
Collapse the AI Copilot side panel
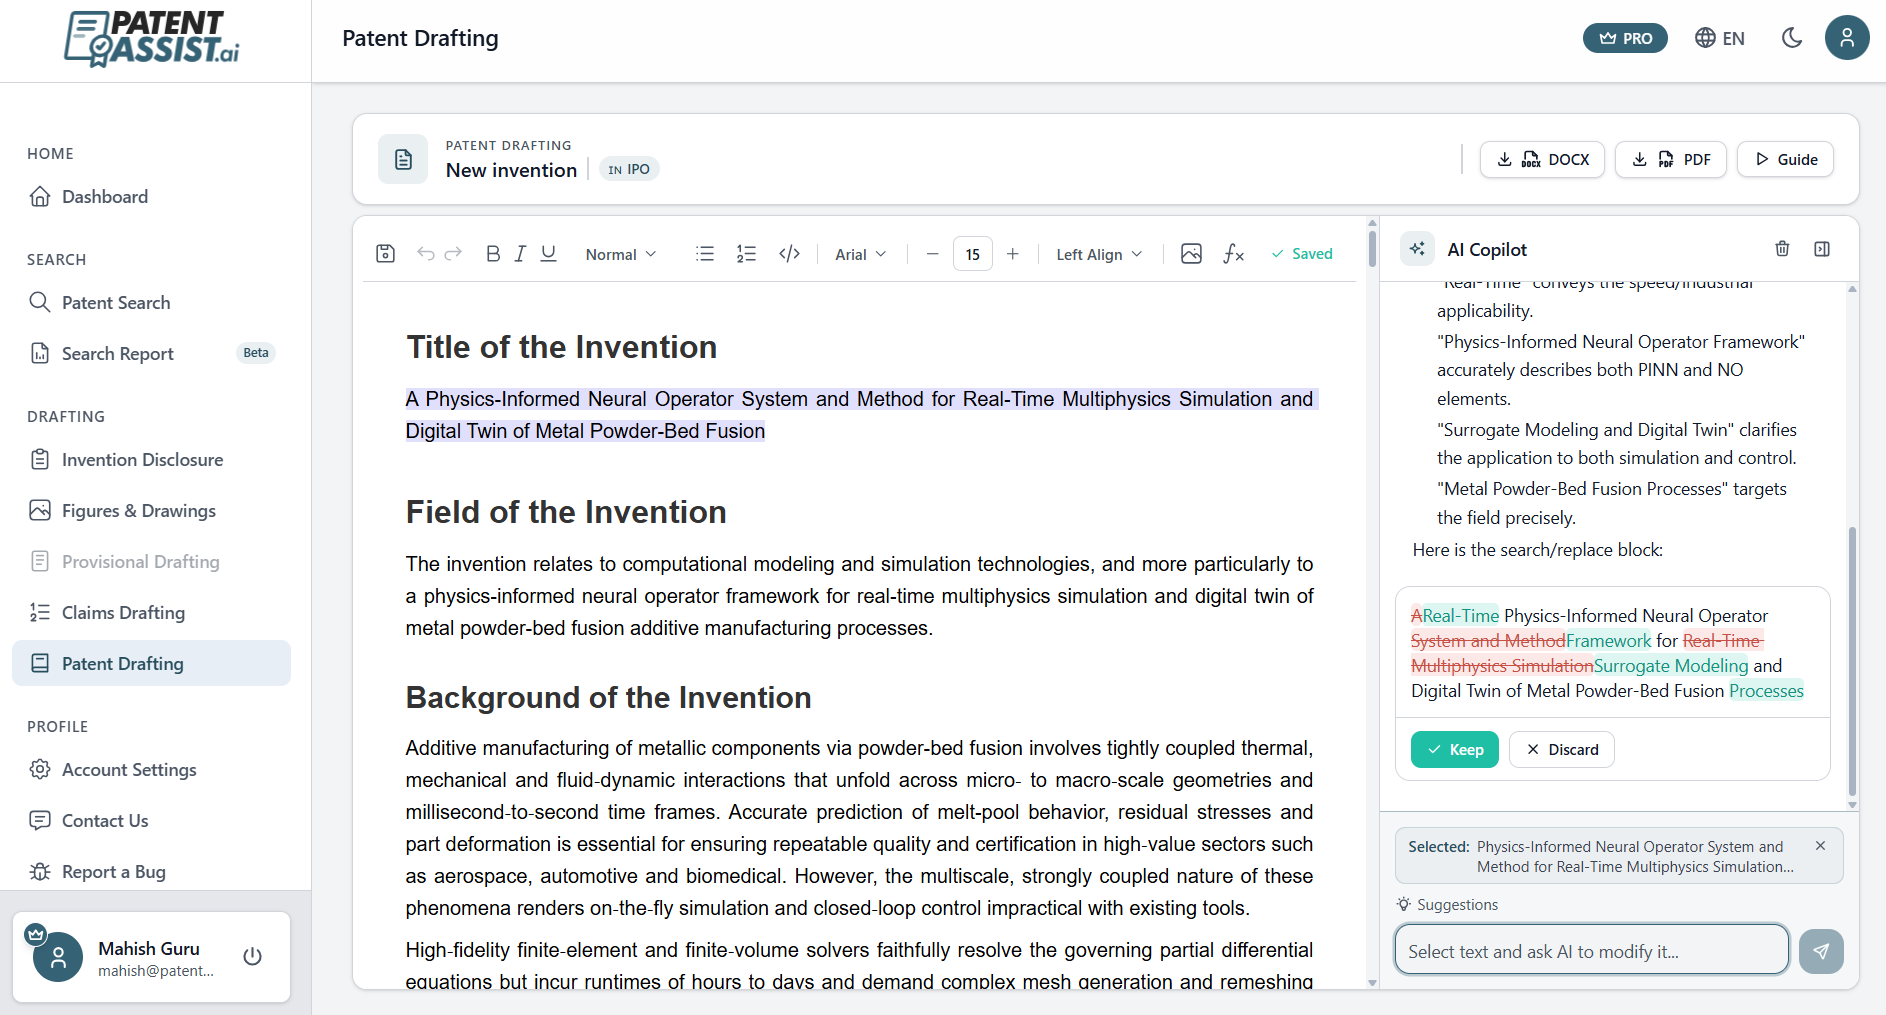pos(1822,248)
